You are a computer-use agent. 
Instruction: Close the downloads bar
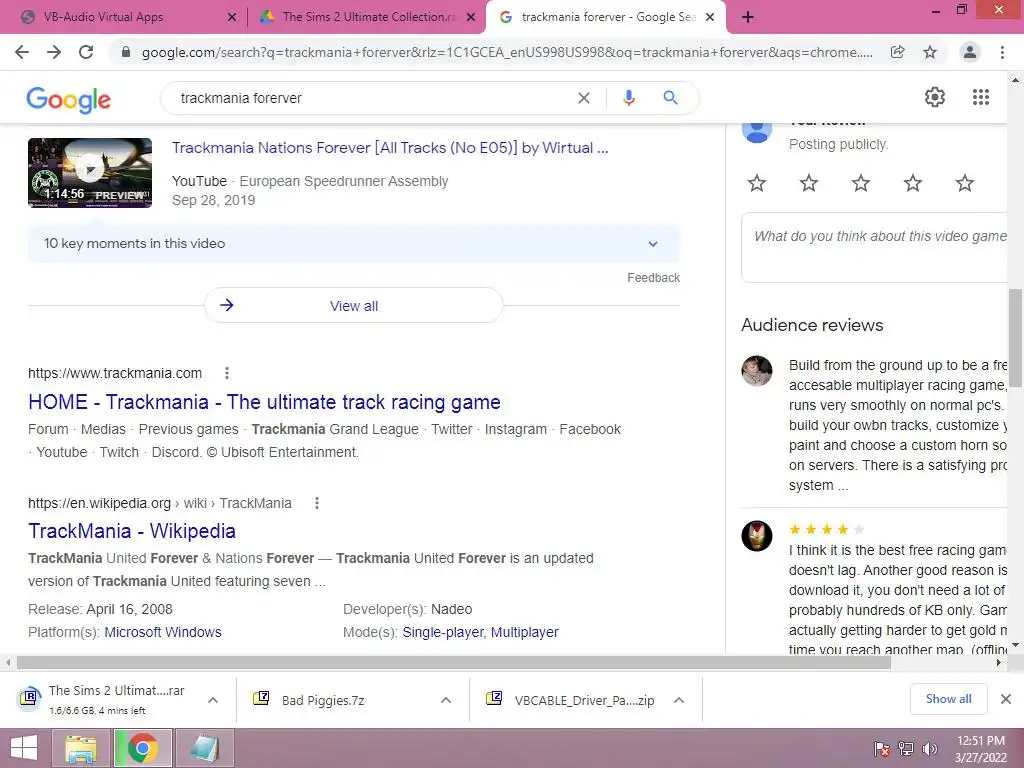click(1006, 699)
